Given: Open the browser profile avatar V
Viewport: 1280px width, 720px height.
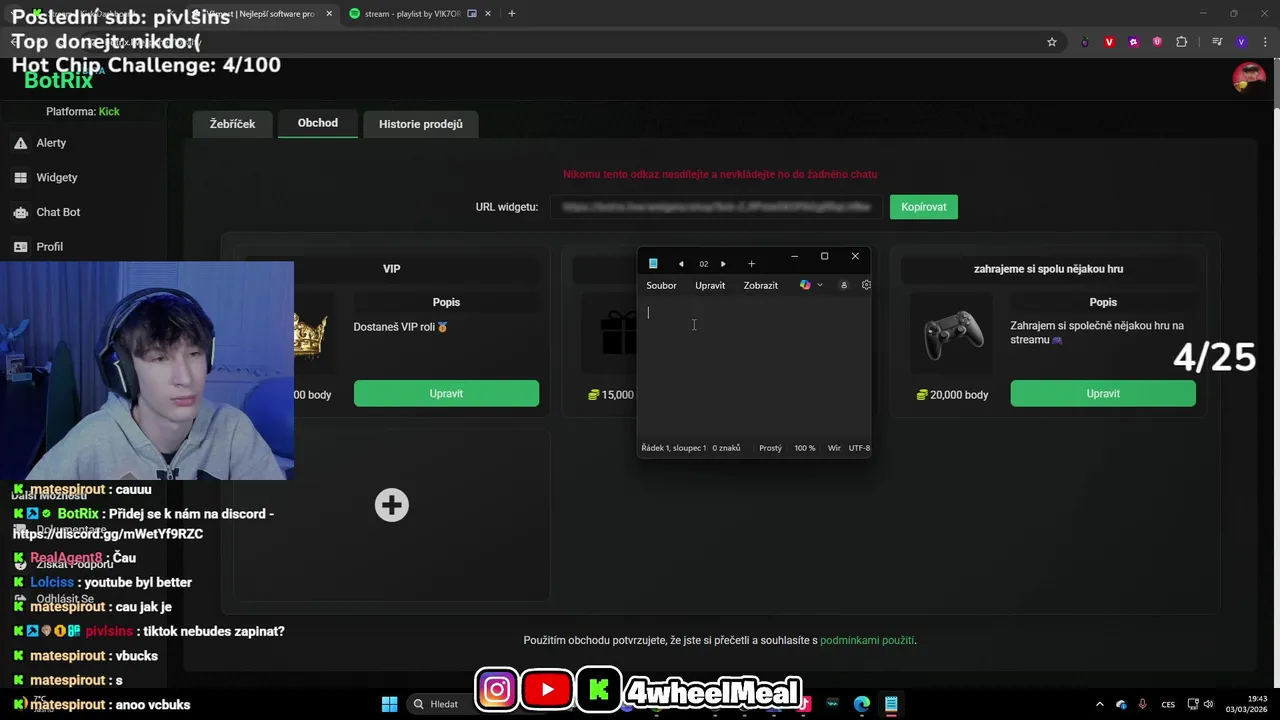Looking at the screenshot, I should 1241,42.
